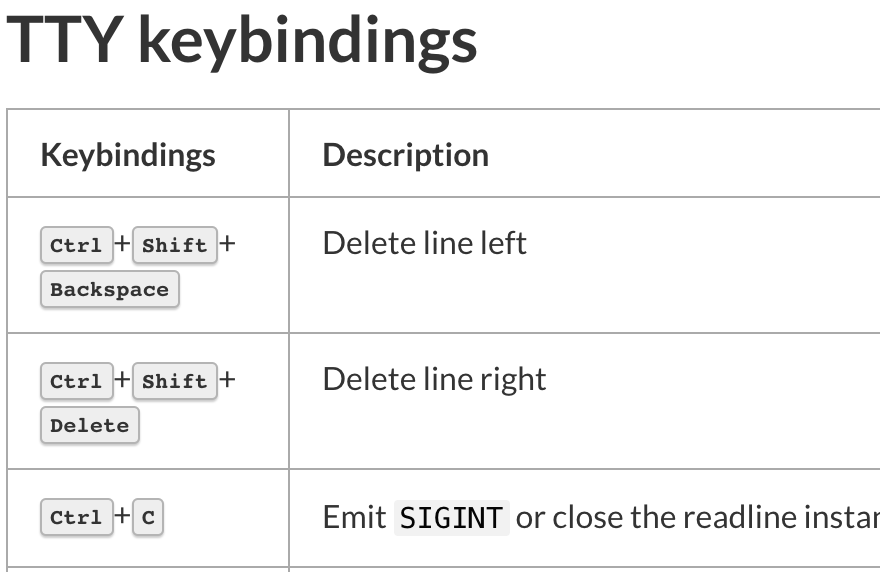Click Ctrl key in Delete line left row
Screen dimensions: 880x572
coord(76,245)
